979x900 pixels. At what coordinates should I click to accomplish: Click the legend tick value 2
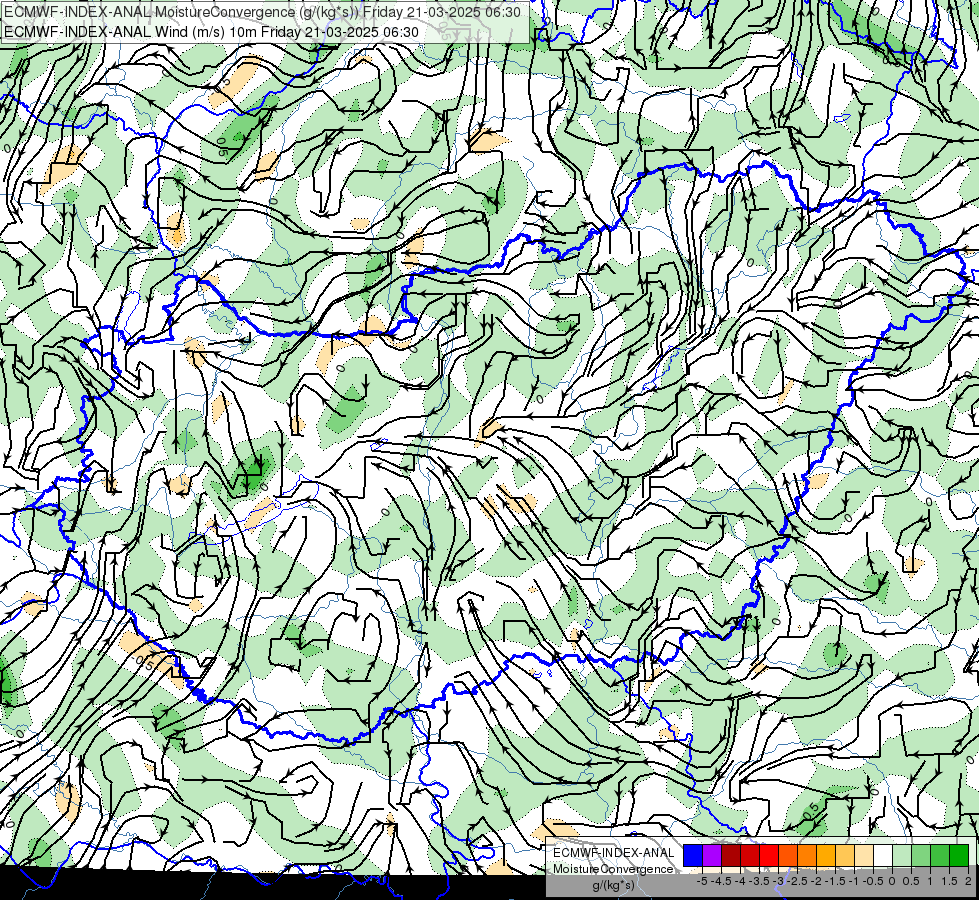pos(968,881)
